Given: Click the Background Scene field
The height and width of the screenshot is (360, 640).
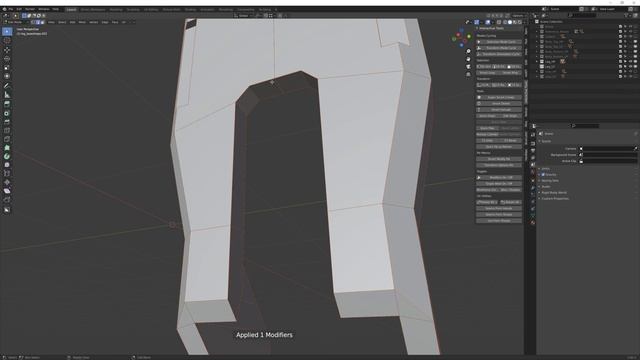Looking at the screenshot, I should point(608,155).
